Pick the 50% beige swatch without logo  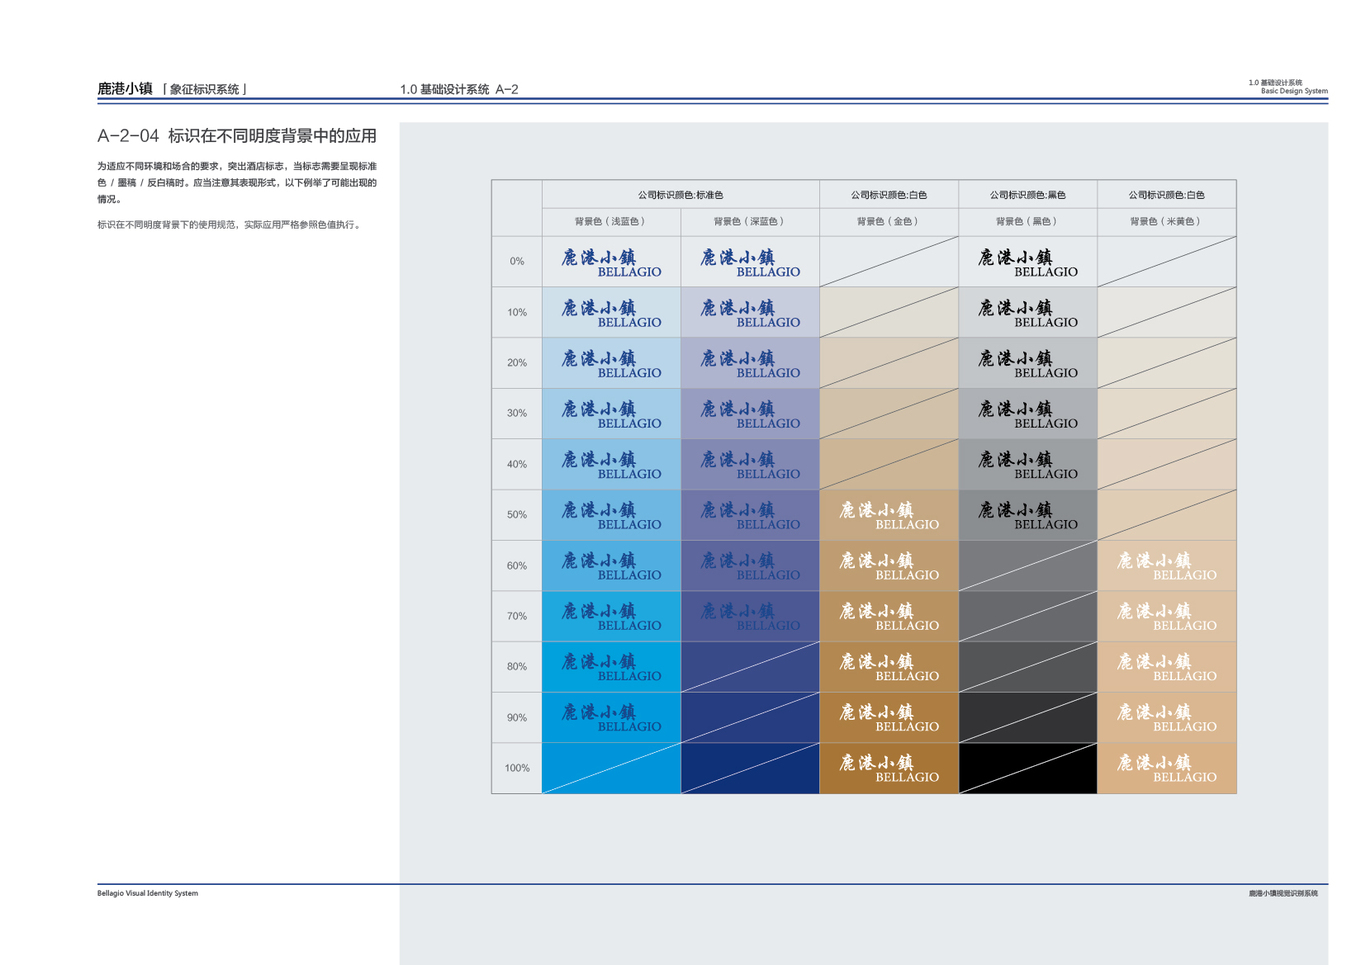(1166, 514)
